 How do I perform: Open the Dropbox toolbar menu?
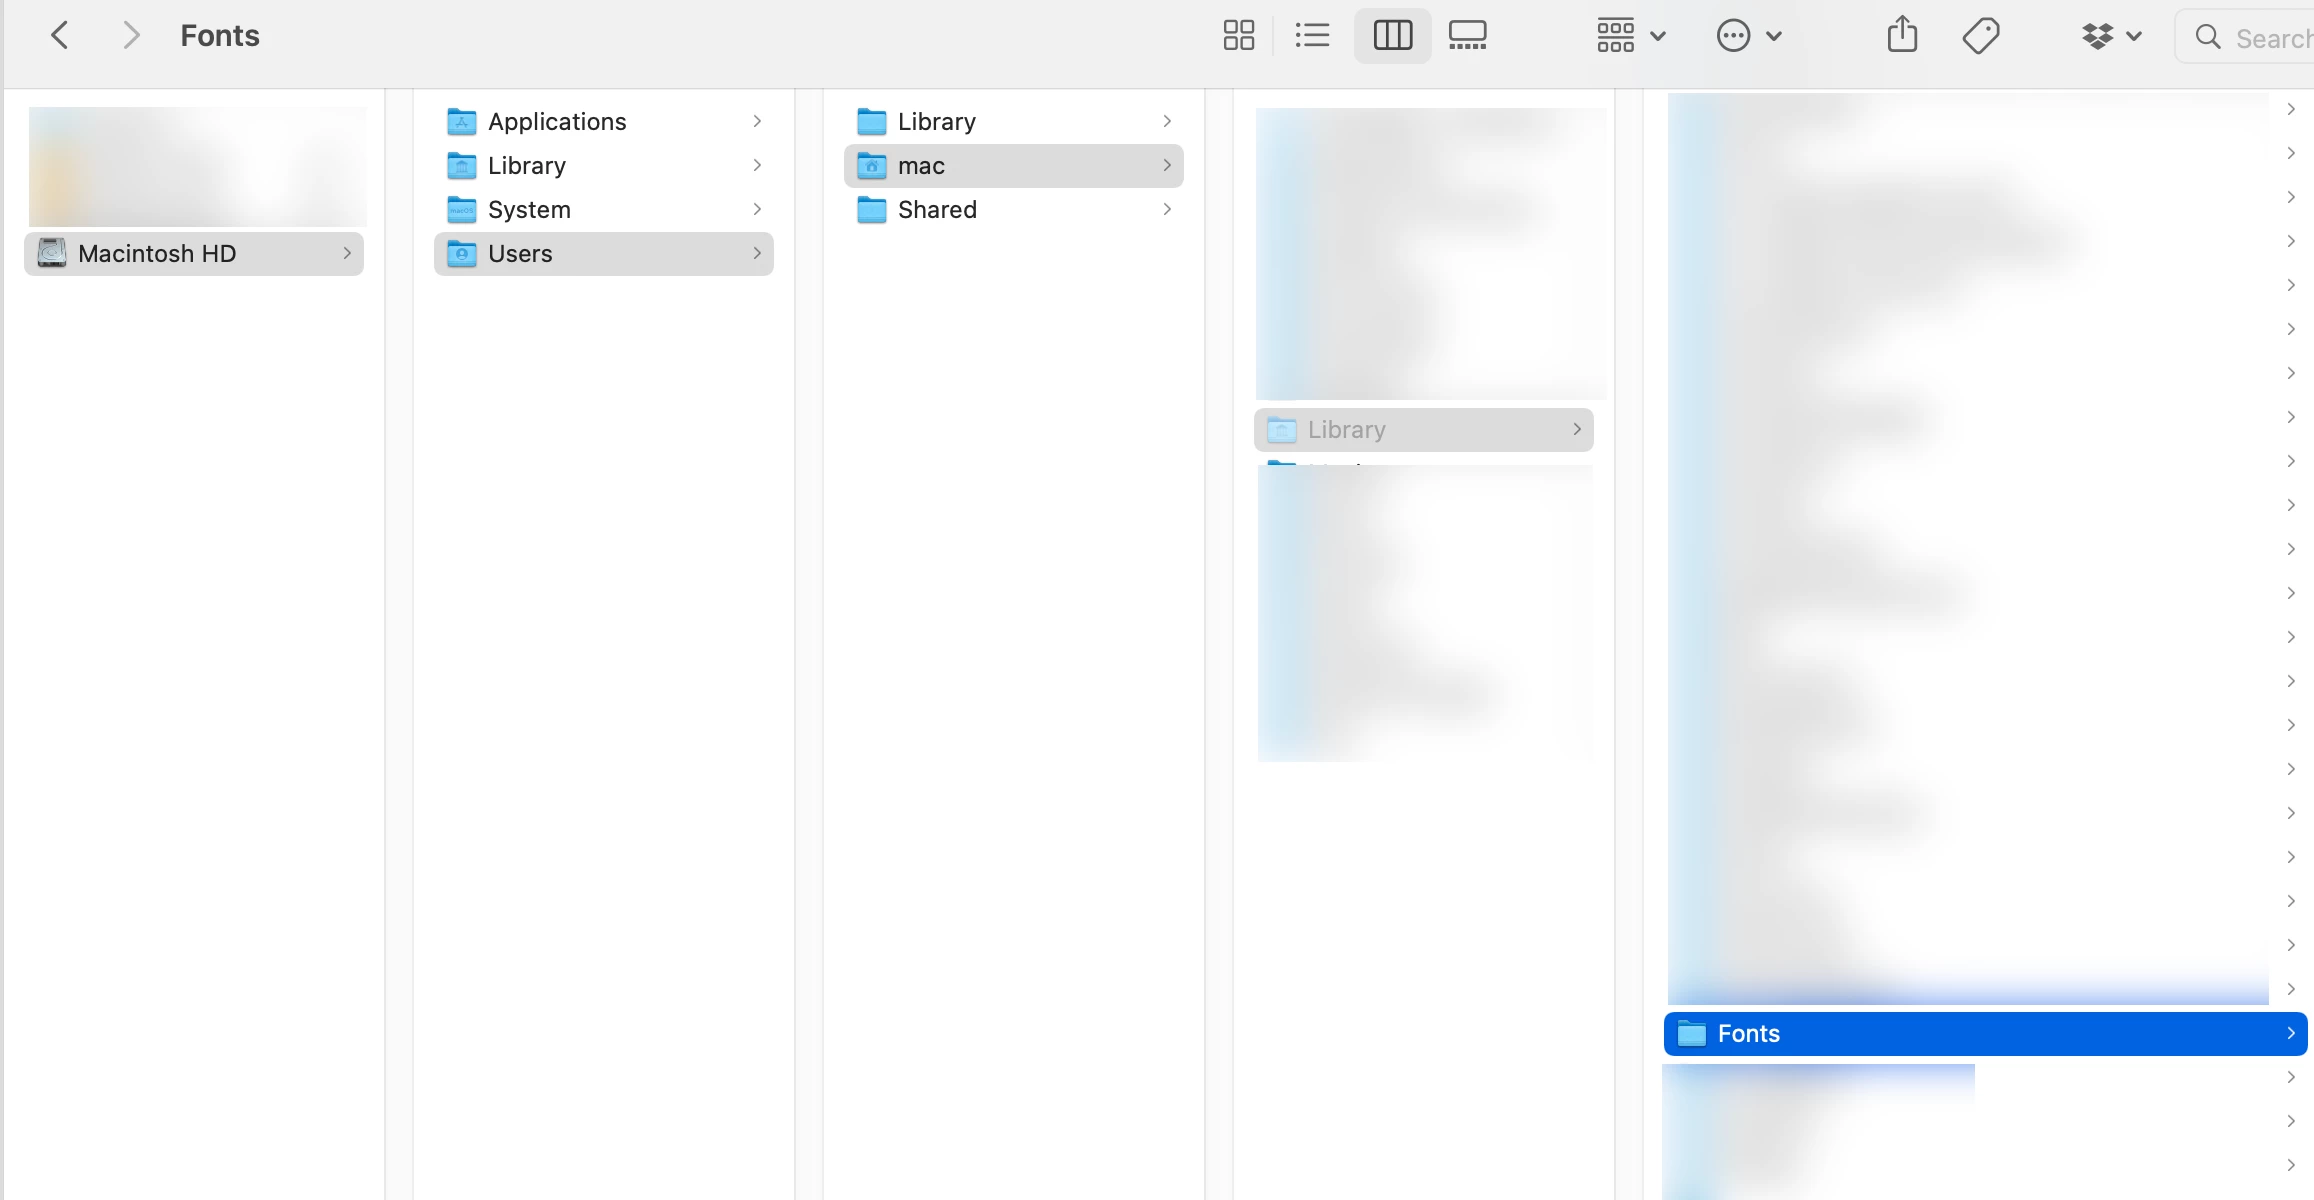[x=2111, y=36]
